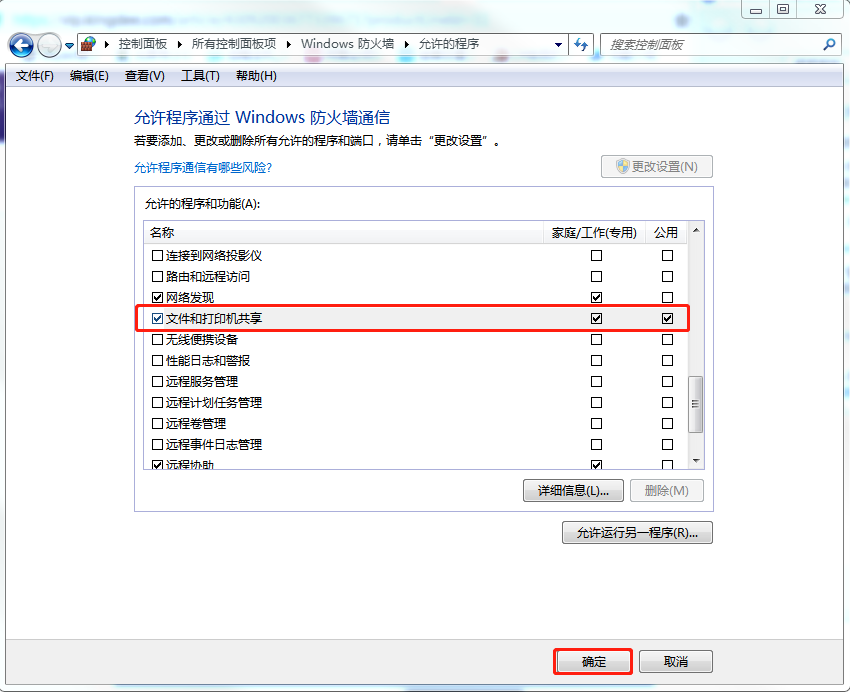
Task: Uncheck the 网络发现 name checkbox
Action: pos(157,298)
